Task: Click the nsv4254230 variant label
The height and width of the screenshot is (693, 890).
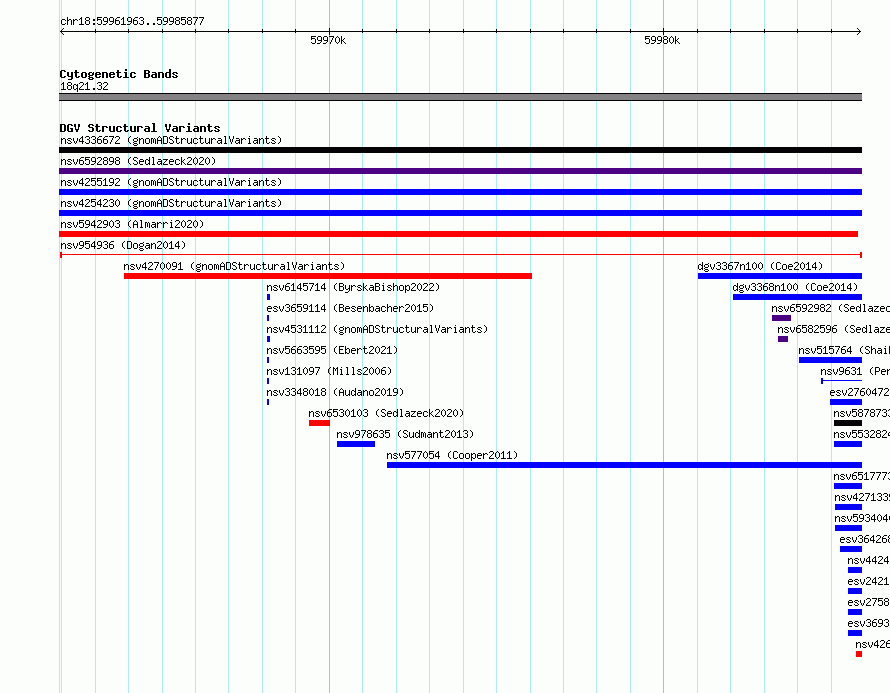Action: click(171, 203)
